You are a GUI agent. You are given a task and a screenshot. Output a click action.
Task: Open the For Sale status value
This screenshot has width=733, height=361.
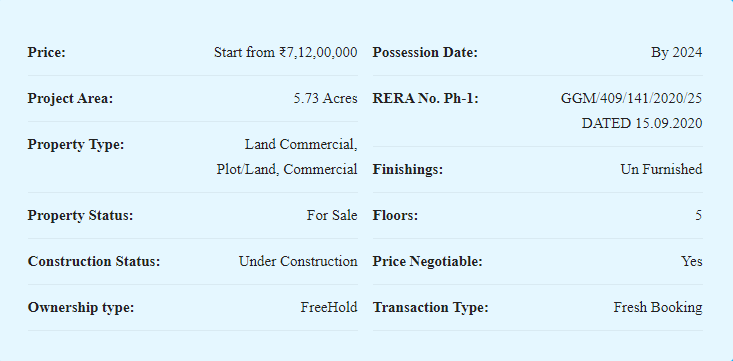pyautogui.click(x=332, y=215)
